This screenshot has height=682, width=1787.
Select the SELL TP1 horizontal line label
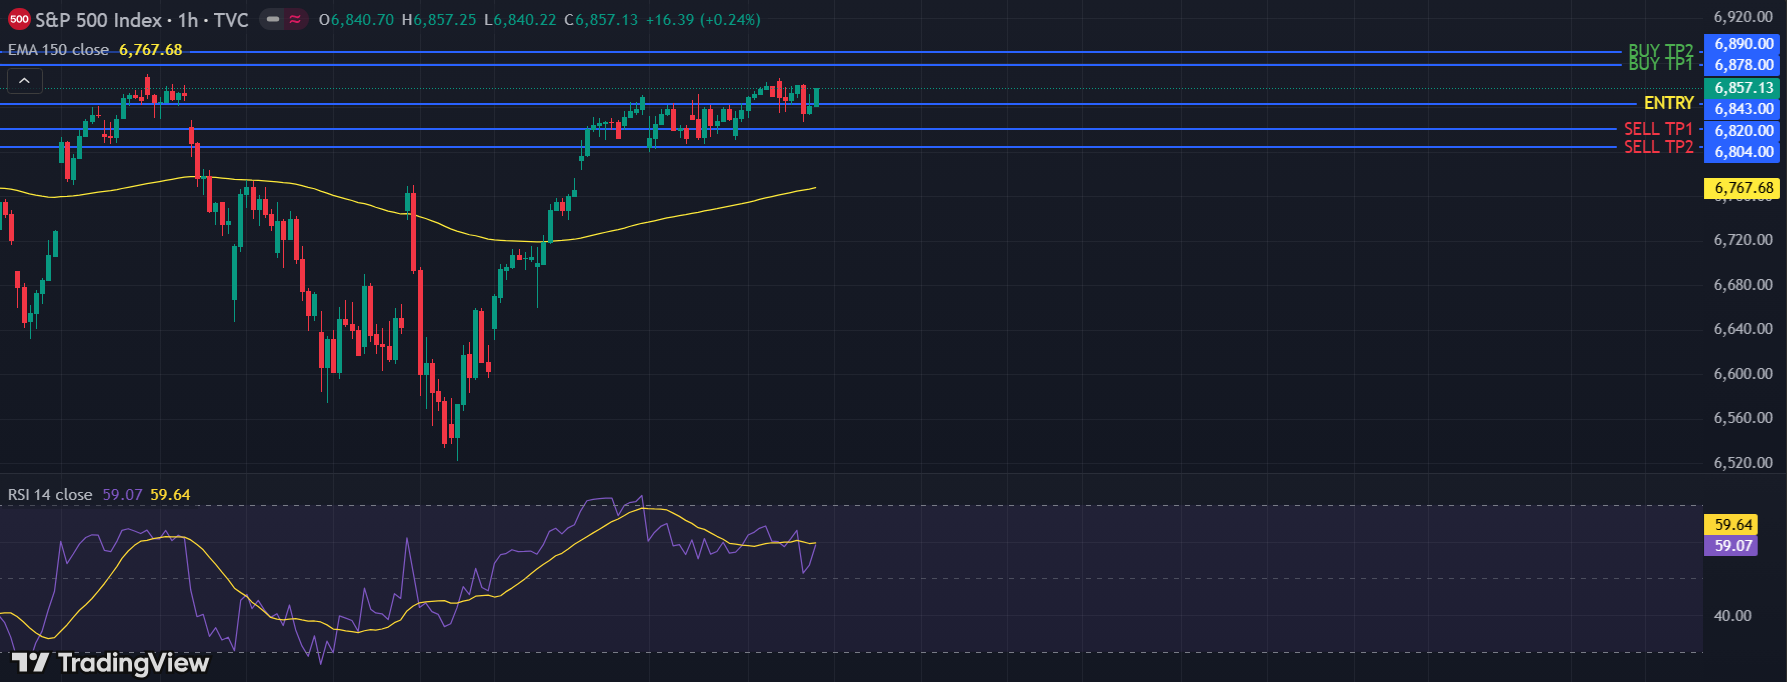[1658, 129]
